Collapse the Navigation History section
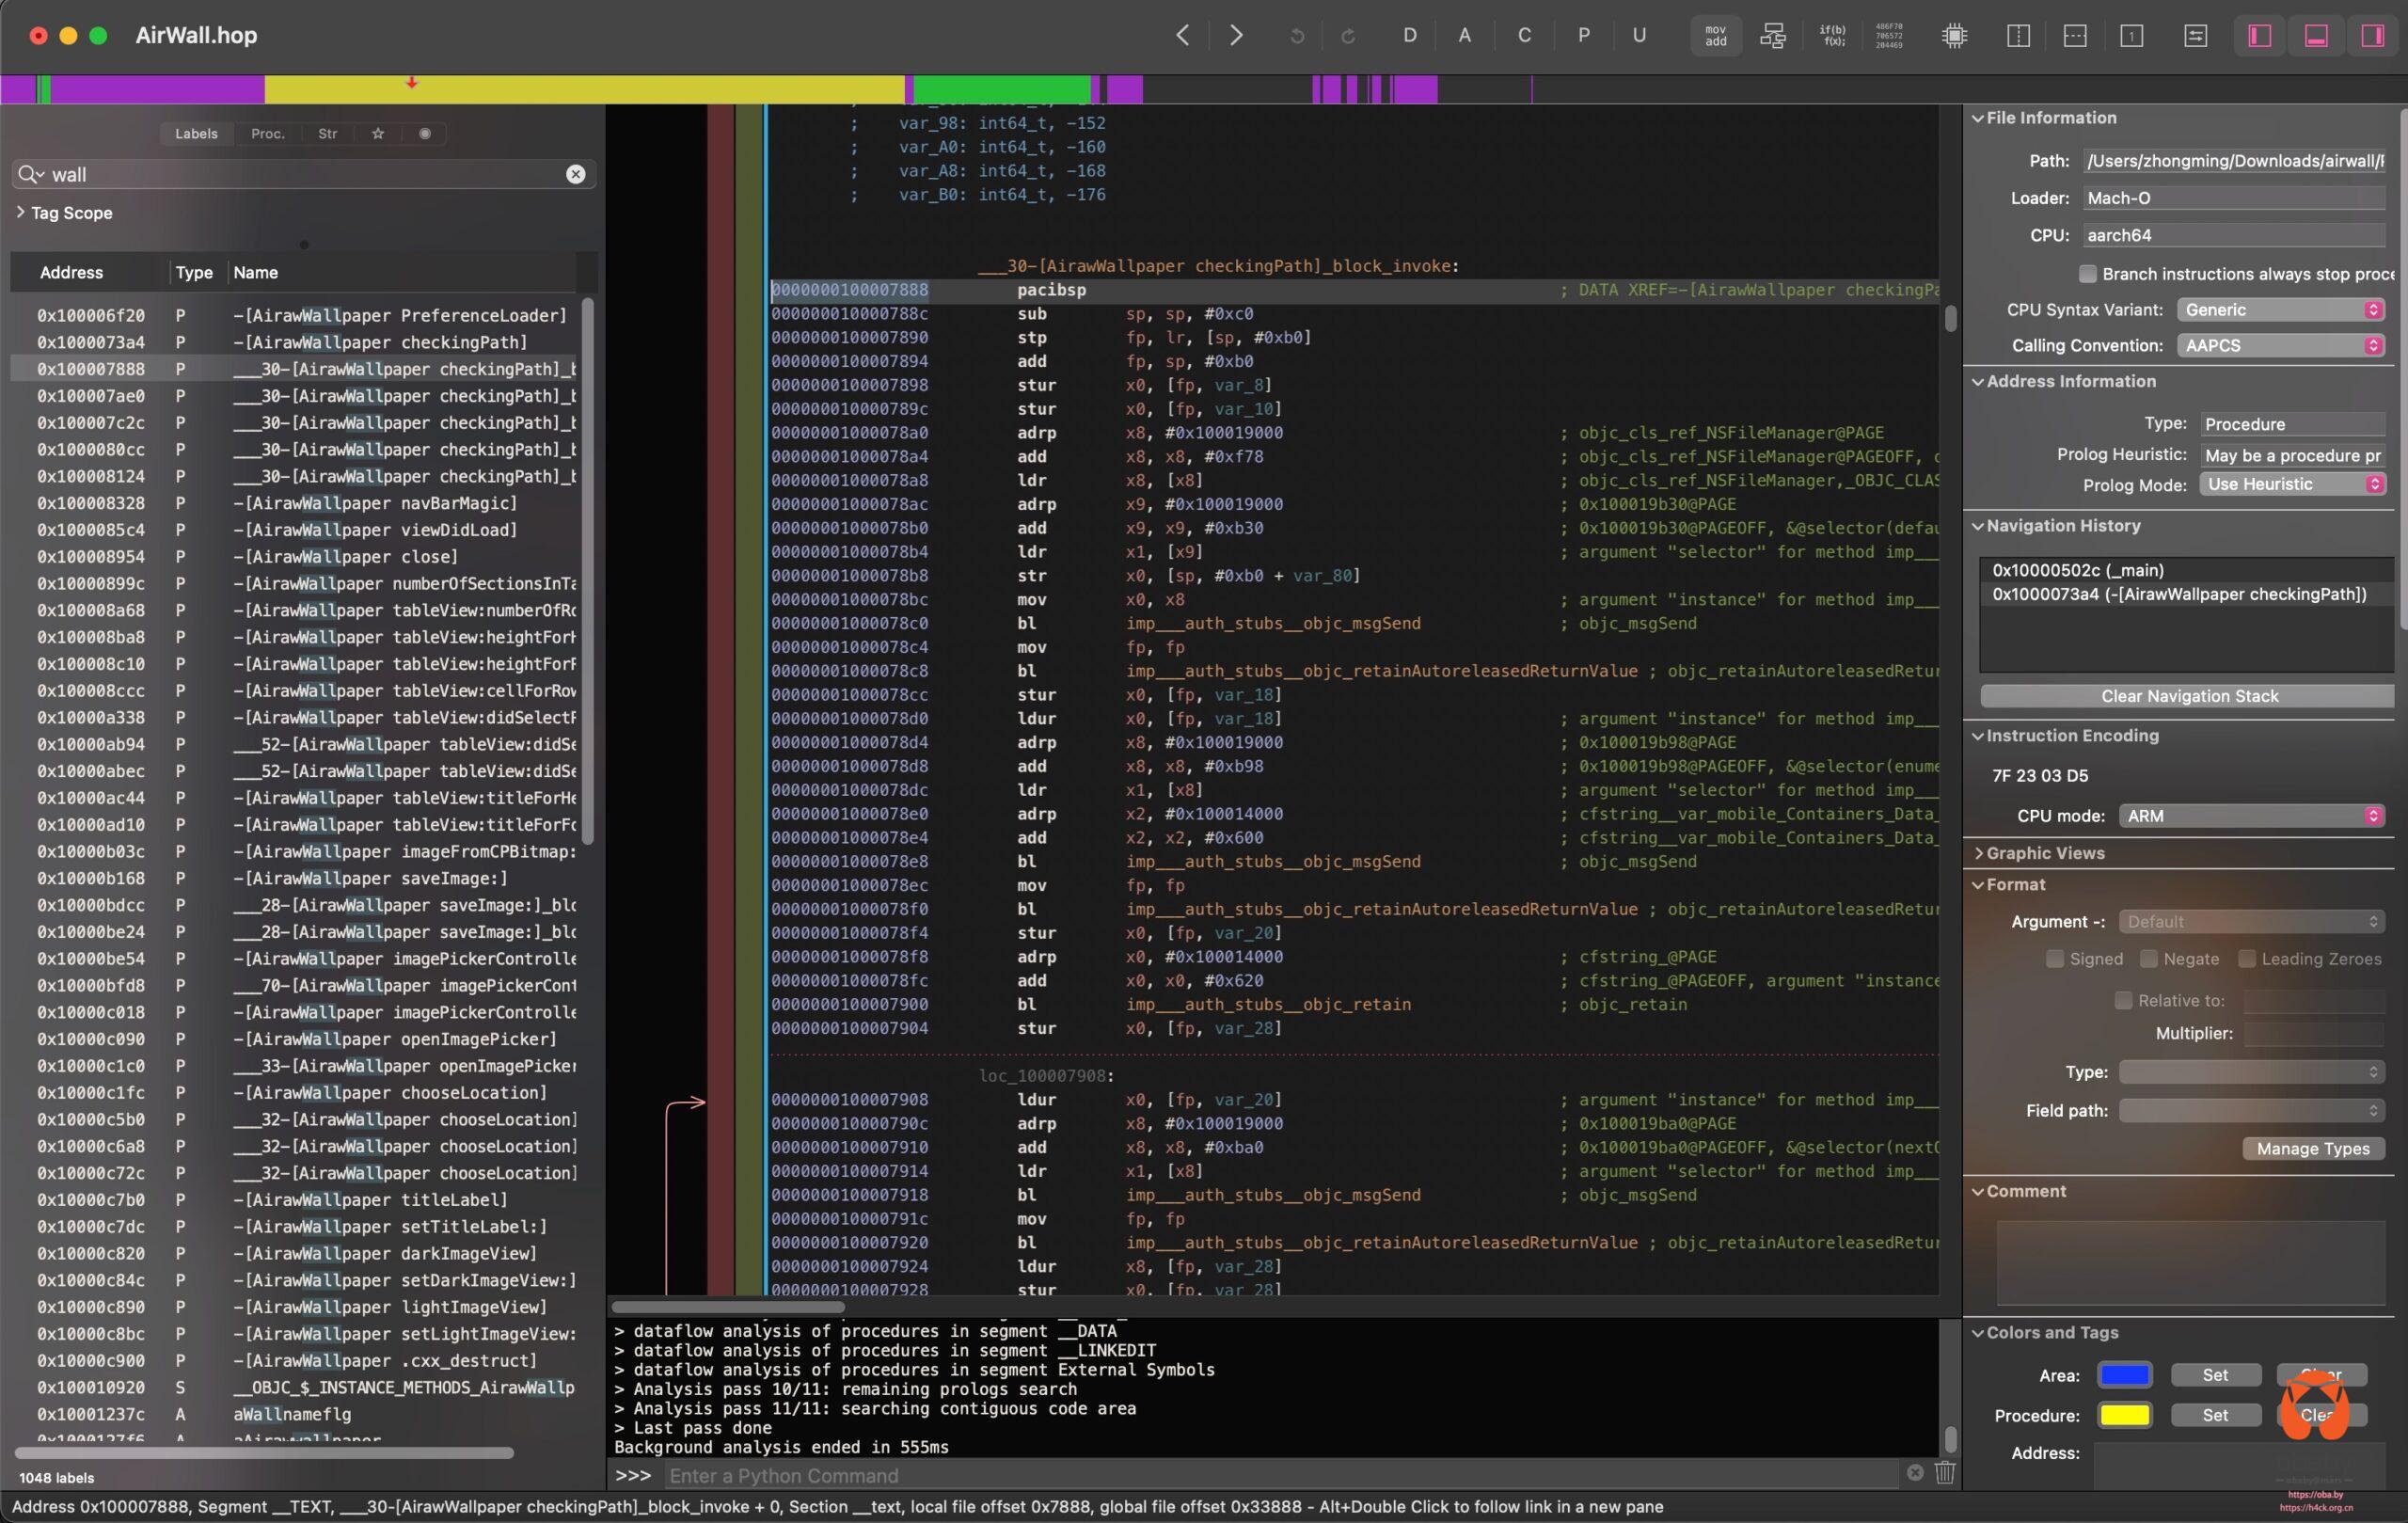 tap(1977, 526)
